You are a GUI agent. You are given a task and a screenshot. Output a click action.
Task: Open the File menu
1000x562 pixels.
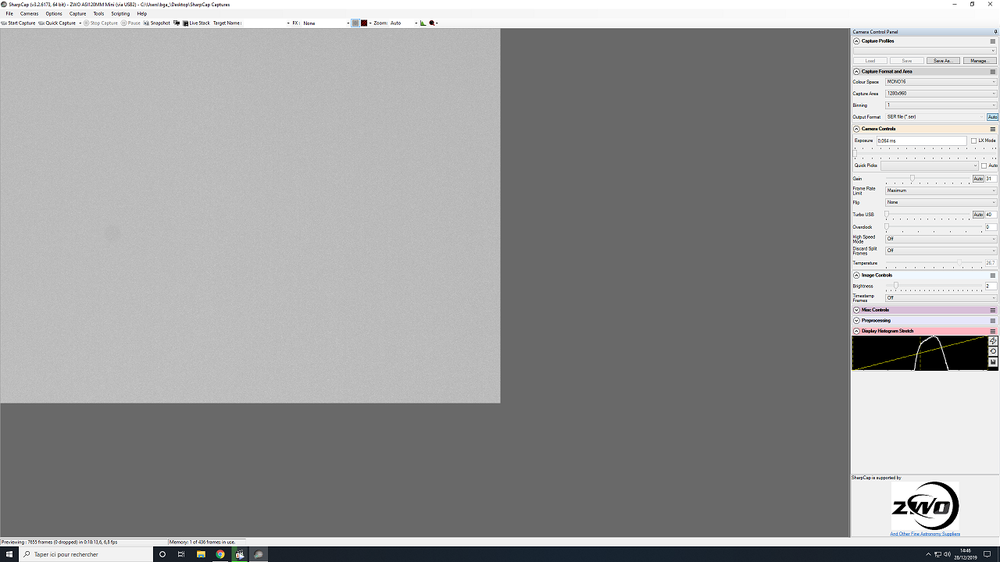coord(10,13)
